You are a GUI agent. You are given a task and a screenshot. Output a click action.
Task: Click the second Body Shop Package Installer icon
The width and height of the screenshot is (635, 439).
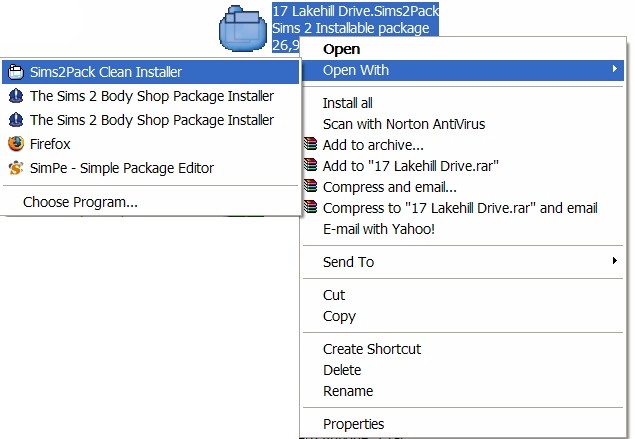16,120
